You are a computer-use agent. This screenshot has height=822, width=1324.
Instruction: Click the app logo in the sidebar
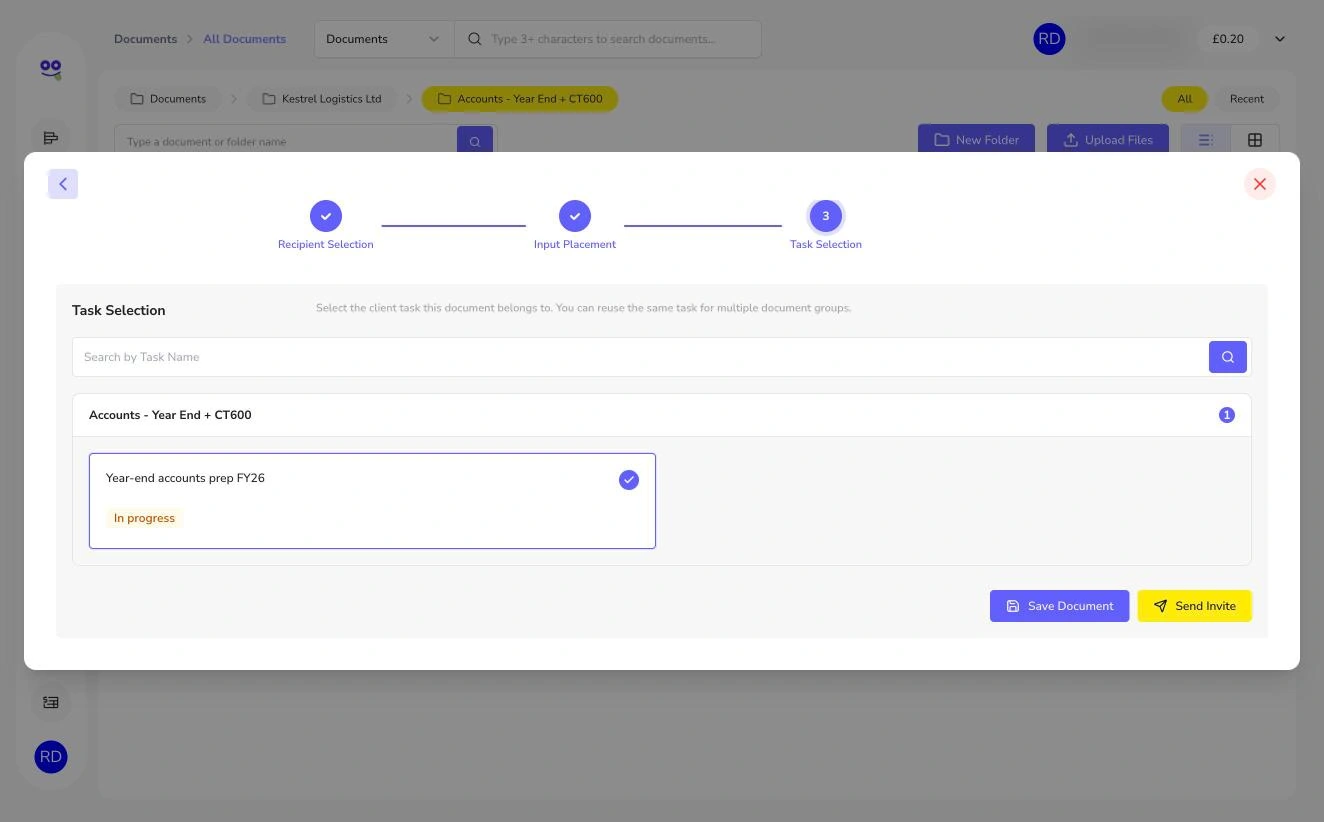click(x=51, y=69)
